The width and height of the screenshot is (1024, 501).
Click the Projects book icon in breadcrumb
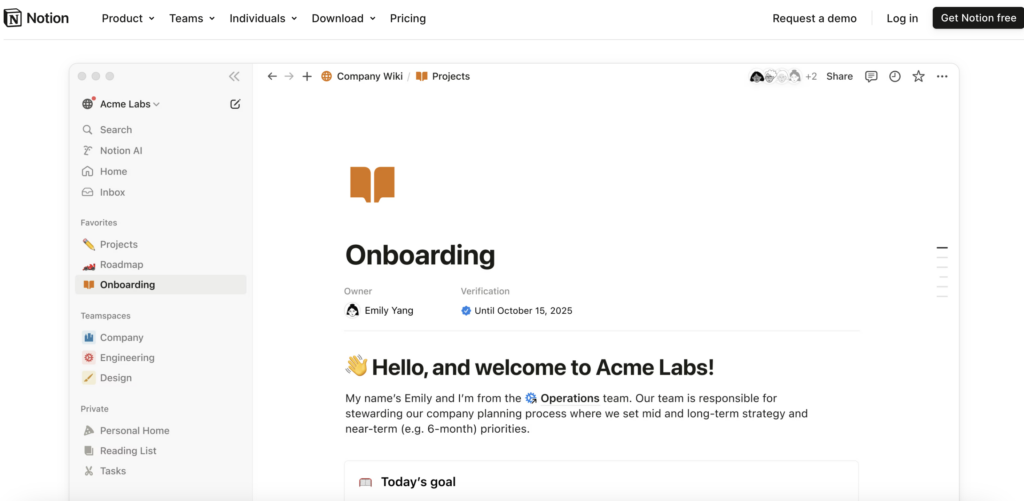pyautogui.click(x=422, y=76)
